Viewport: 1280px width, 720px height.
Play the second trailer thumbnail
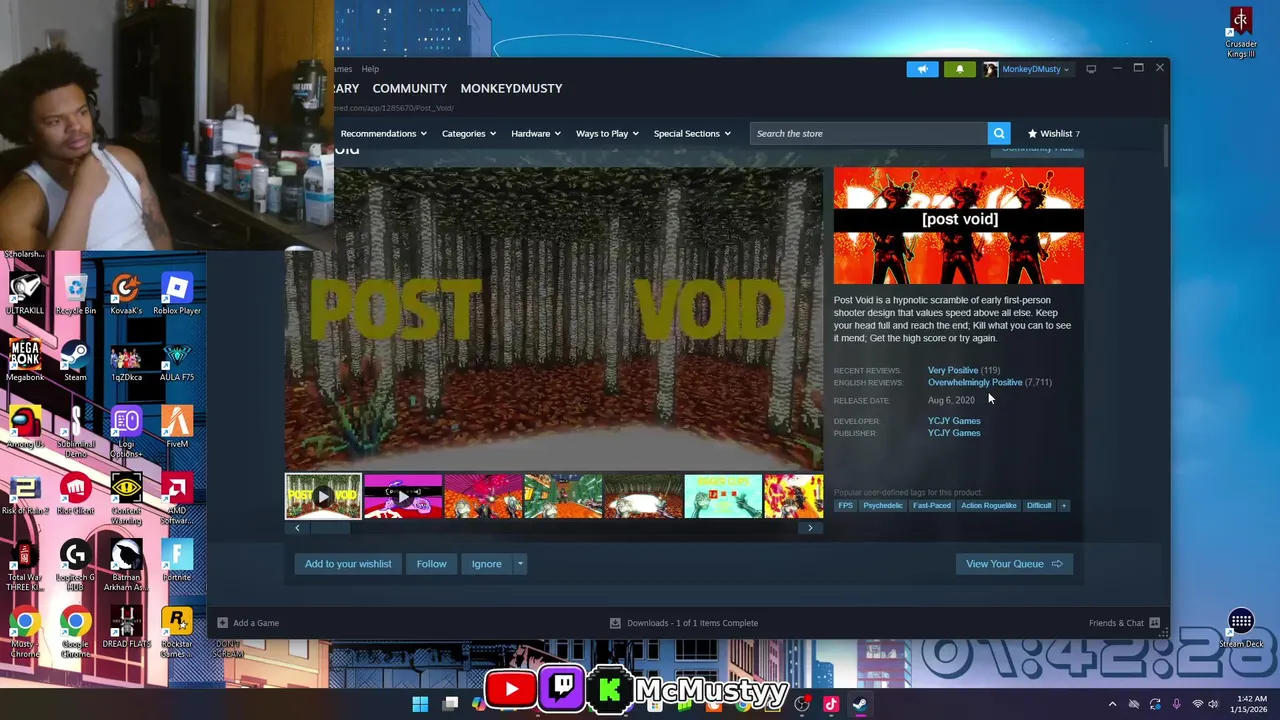tap(403, 496)
